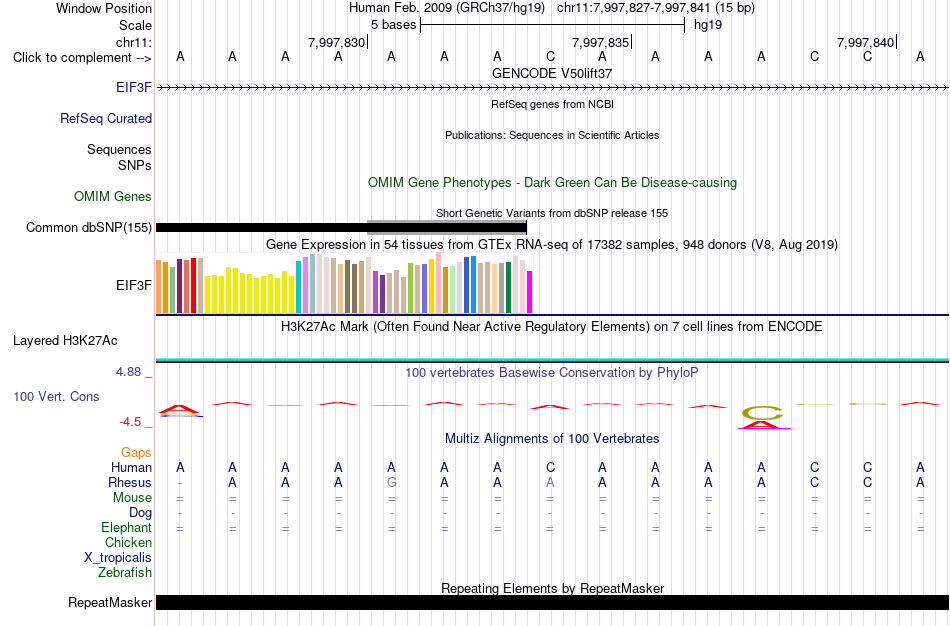Image resolution: width=950 pixels, height=626 pixels.
Task: Select the Zebrafish alignment row label
Action: tap(125, 572)
